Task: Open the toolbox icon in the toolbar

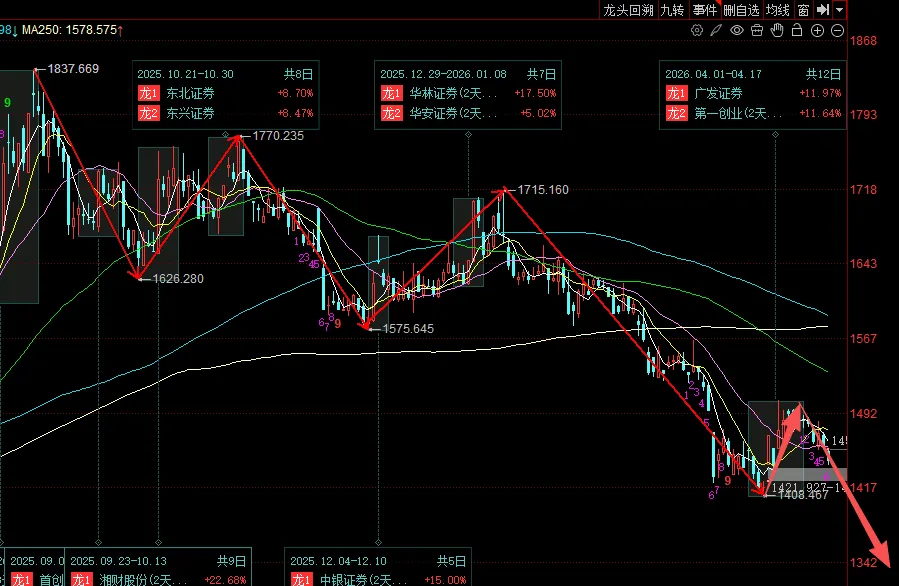Action: 757,30
